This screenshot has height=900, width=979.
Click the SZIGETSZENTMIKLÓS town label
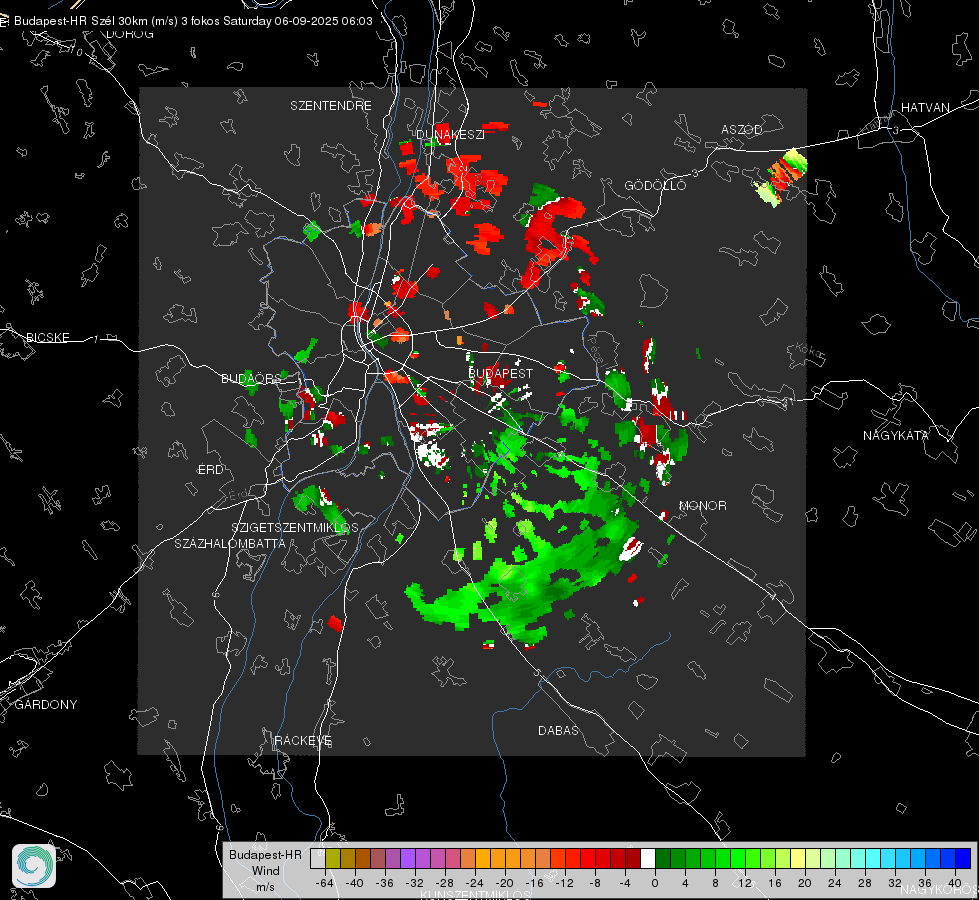(295, 527)
